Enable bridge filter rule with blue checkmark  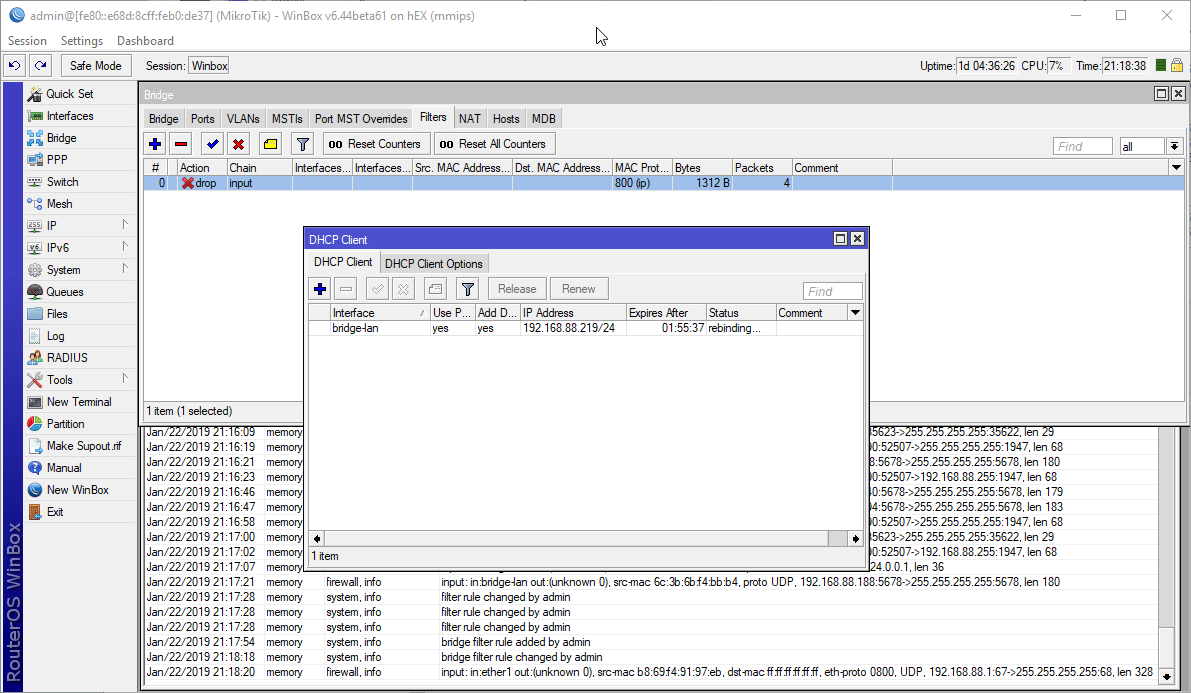click(213, 144)
